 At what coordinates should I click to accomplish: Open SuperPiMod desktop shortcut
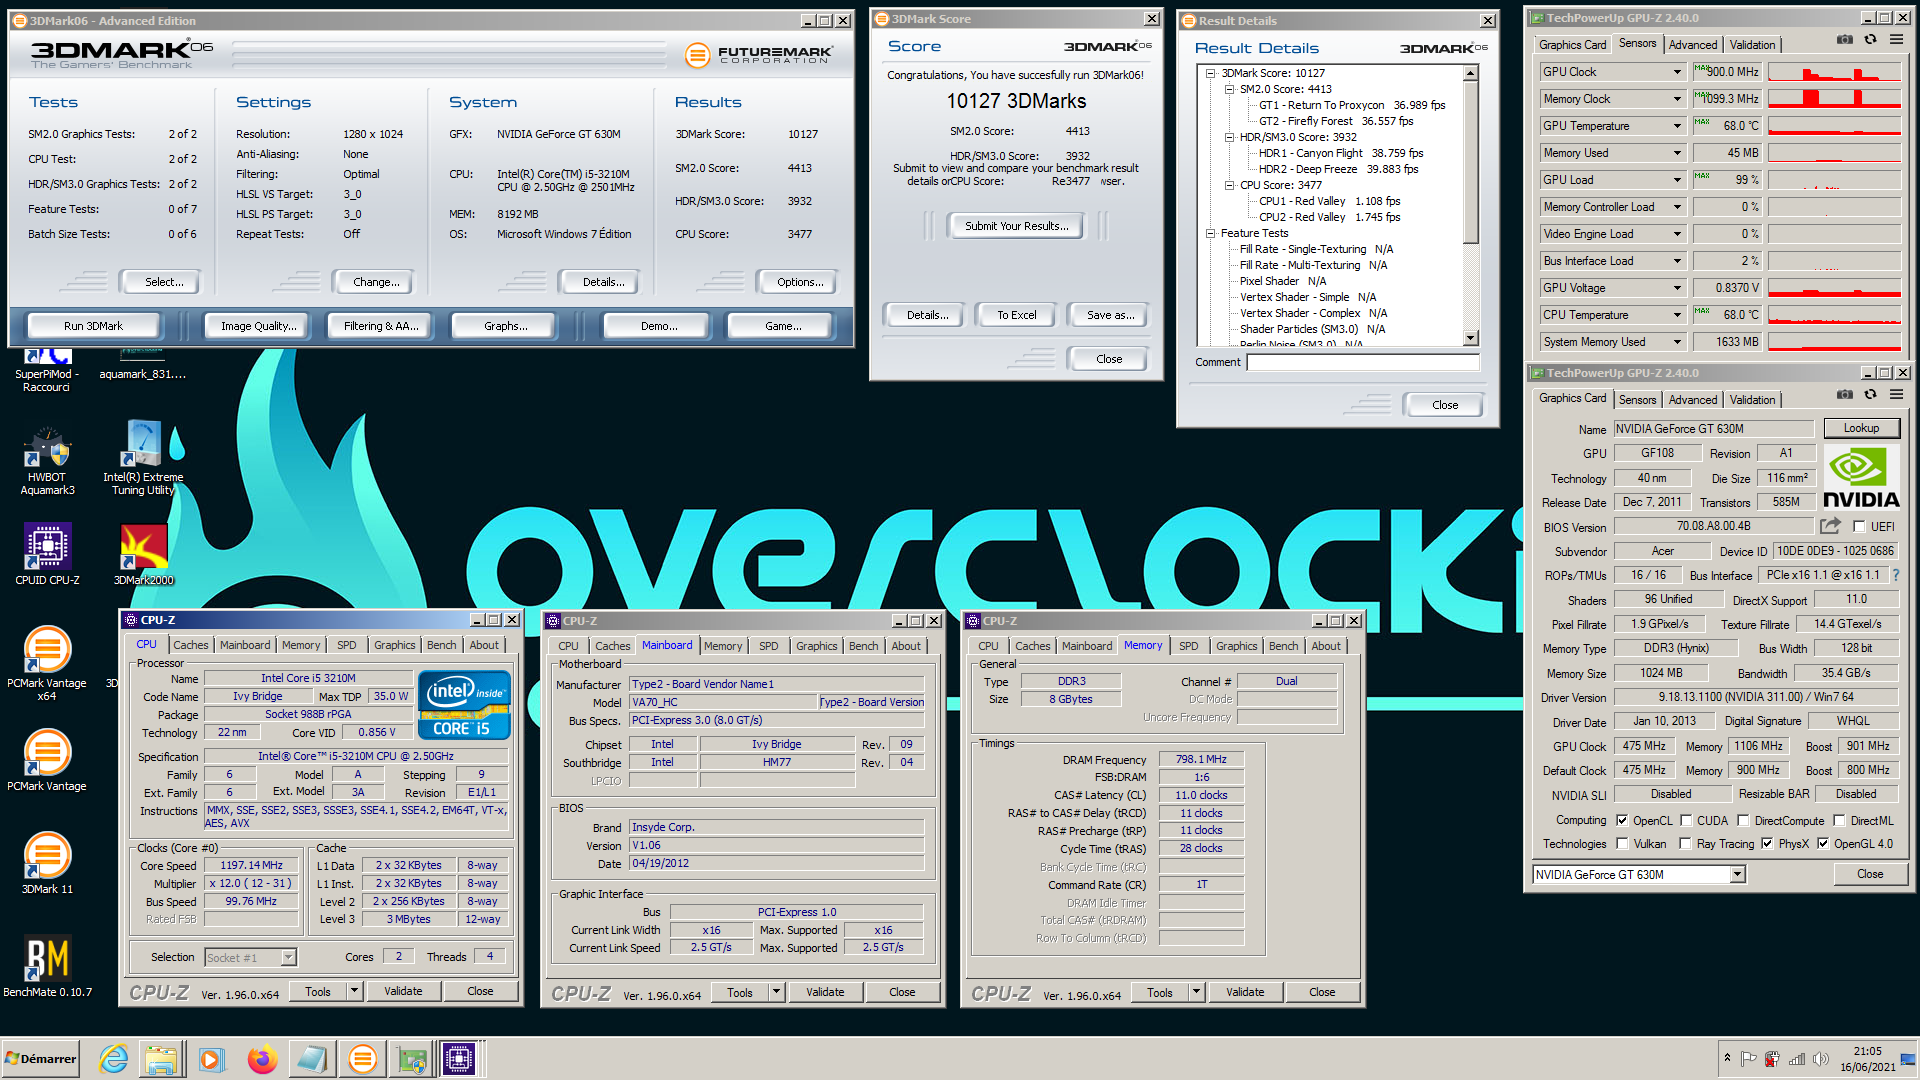coord(46,370)
